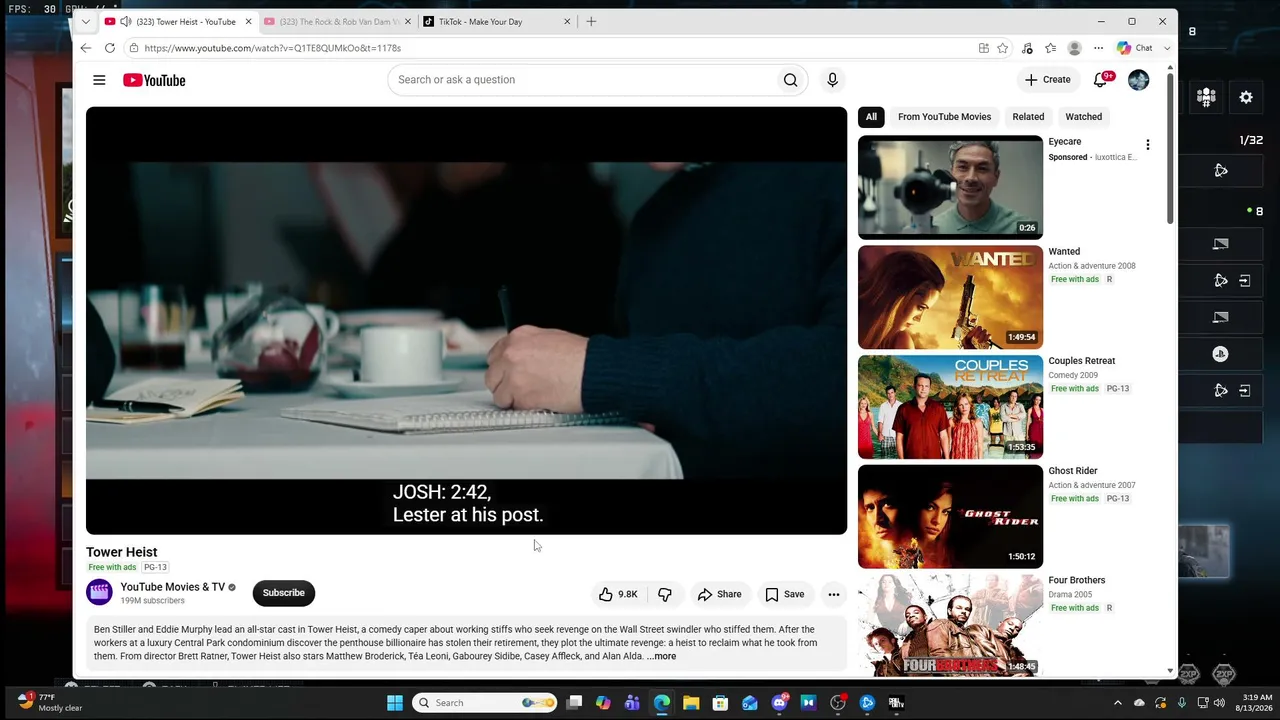Open the tab search dropdown arrow
1280x720 pixels.
[86, 21]
